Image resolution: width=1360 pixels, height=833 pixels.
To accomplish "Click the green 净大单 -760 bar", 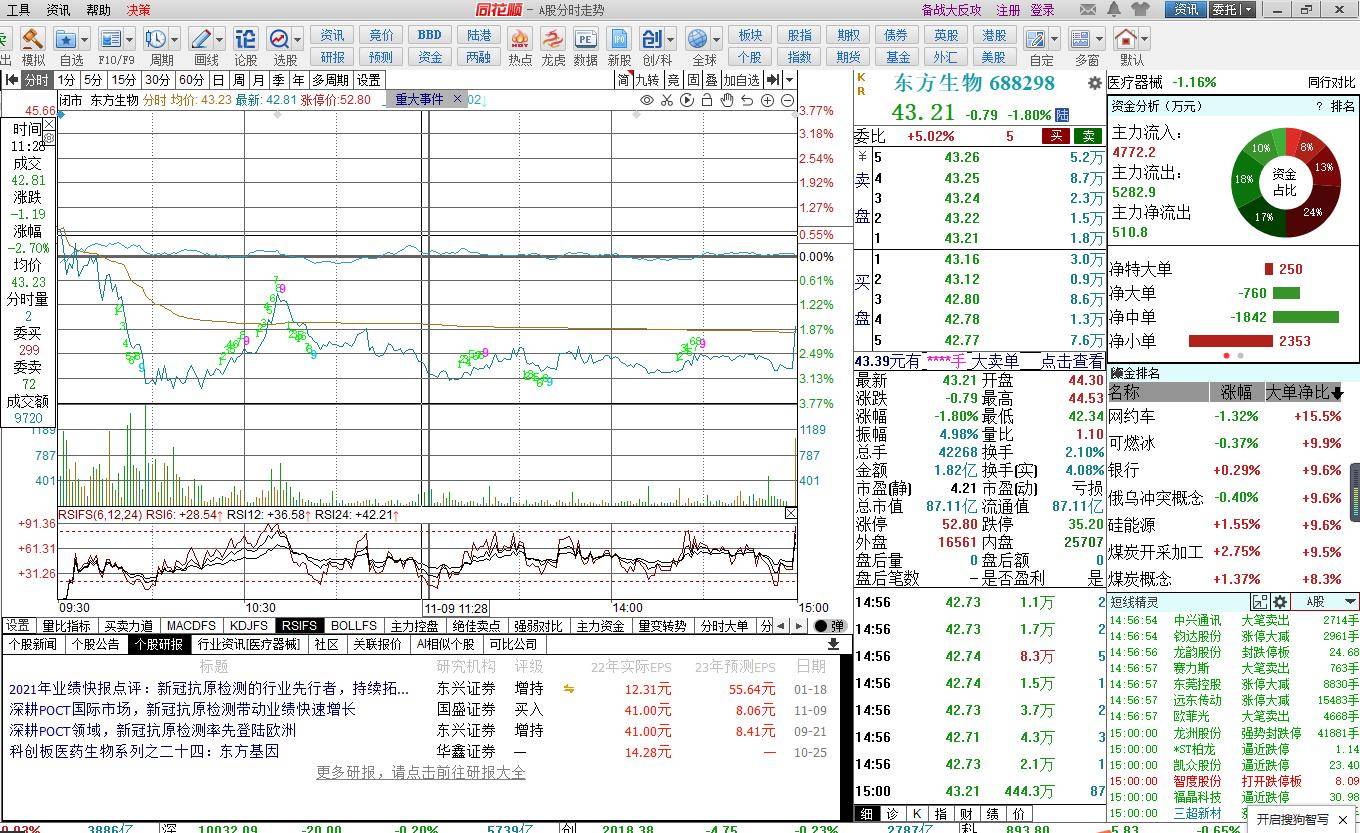I will pos(1286,293).
